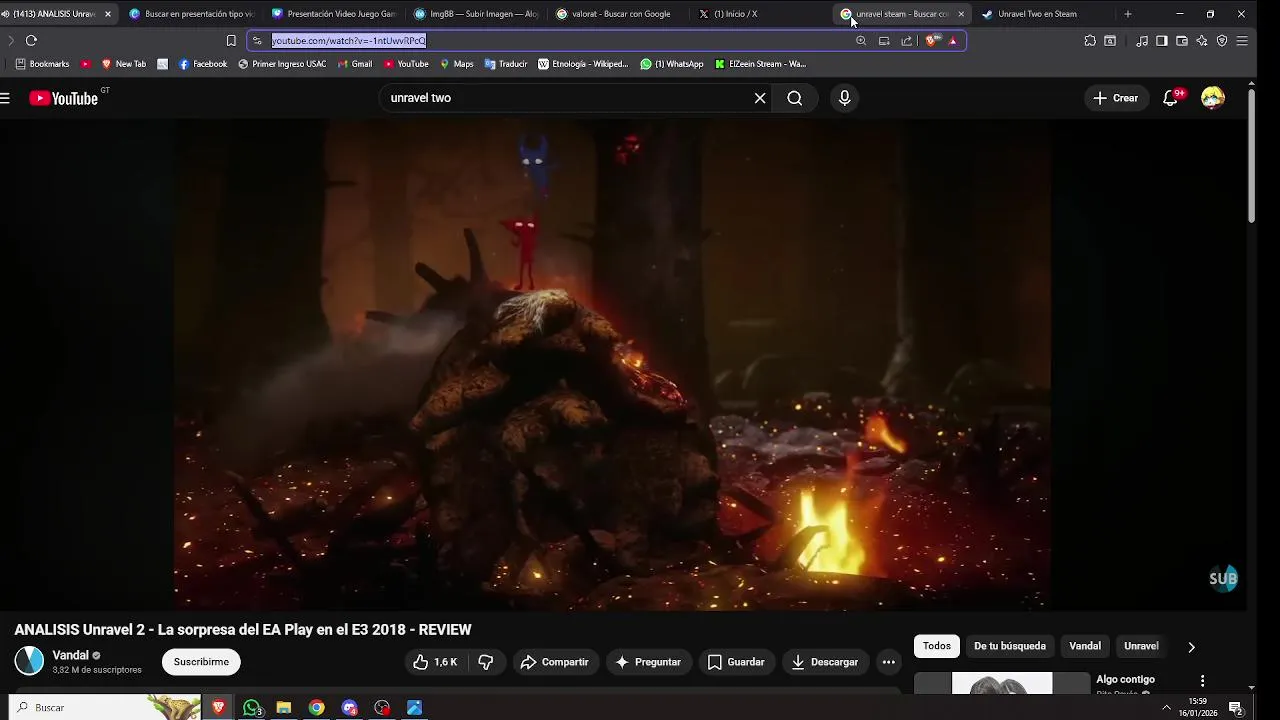The width and height of the screenshot is (1280, 720).
Task: Subscribe with the Suscribirme button
Action: [x=201, y=662]
